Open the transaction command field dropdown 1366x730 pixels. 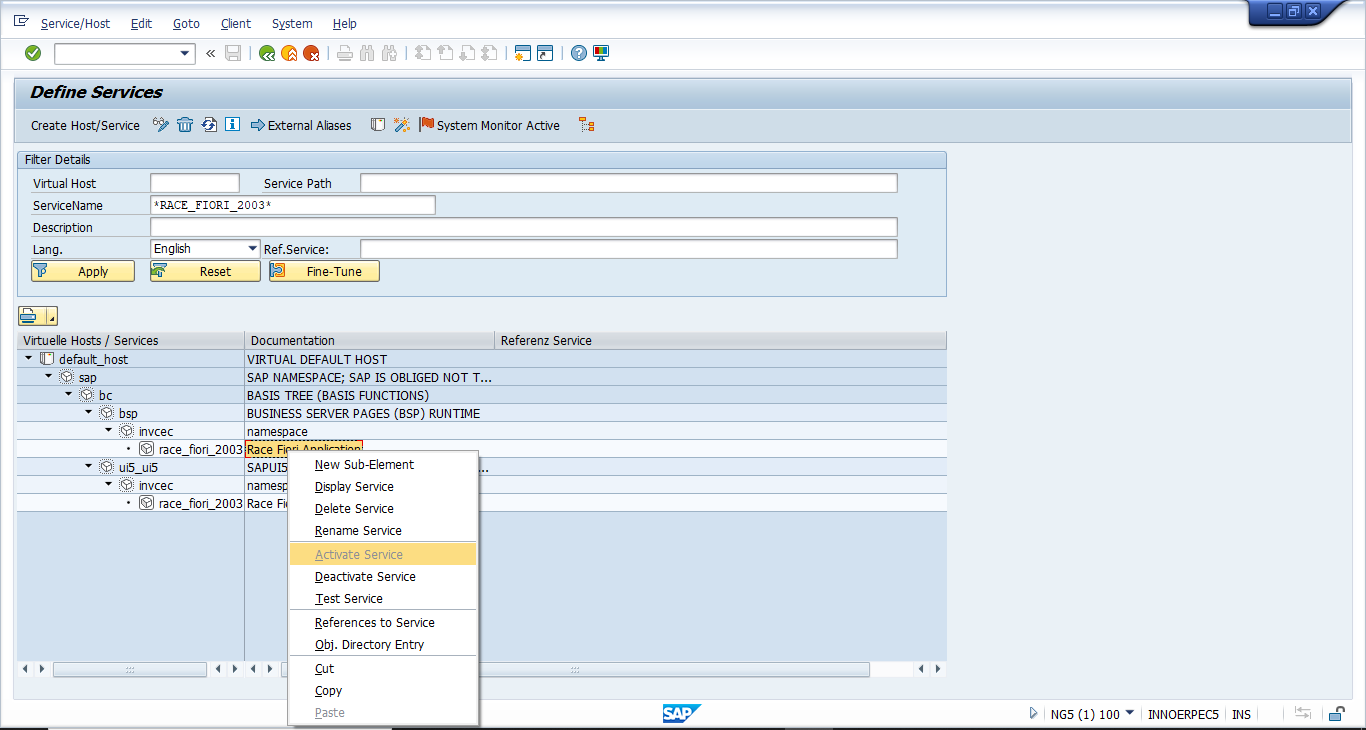tap(184, 54)
